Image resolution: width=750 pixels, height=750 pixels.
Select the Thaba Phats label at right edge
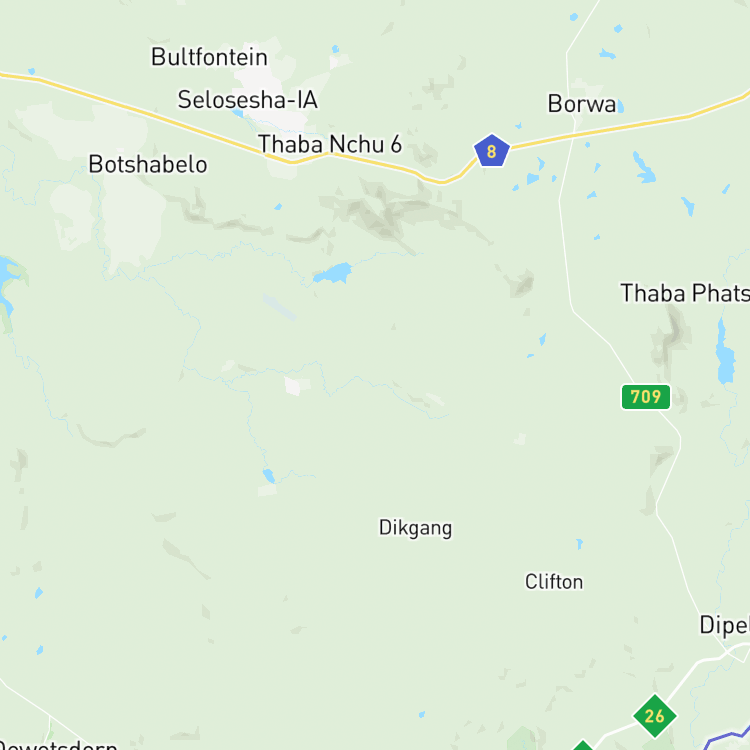click(685, 293)
